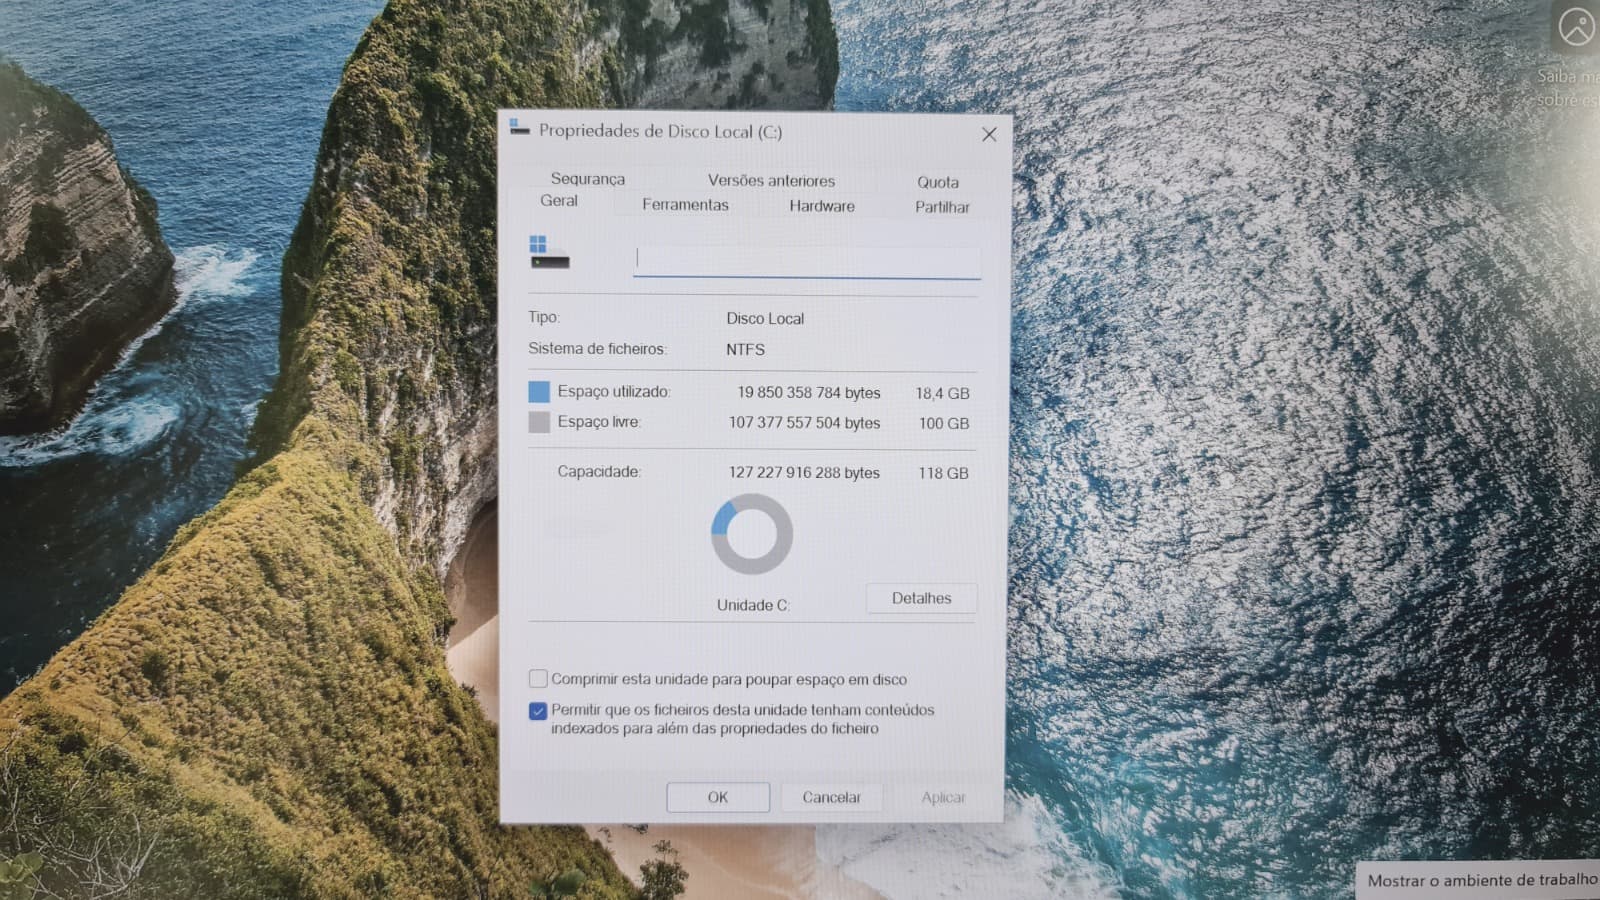The image size is (1600, 900).
Task: Click the Cancelar button
Action: click(831, 797)
